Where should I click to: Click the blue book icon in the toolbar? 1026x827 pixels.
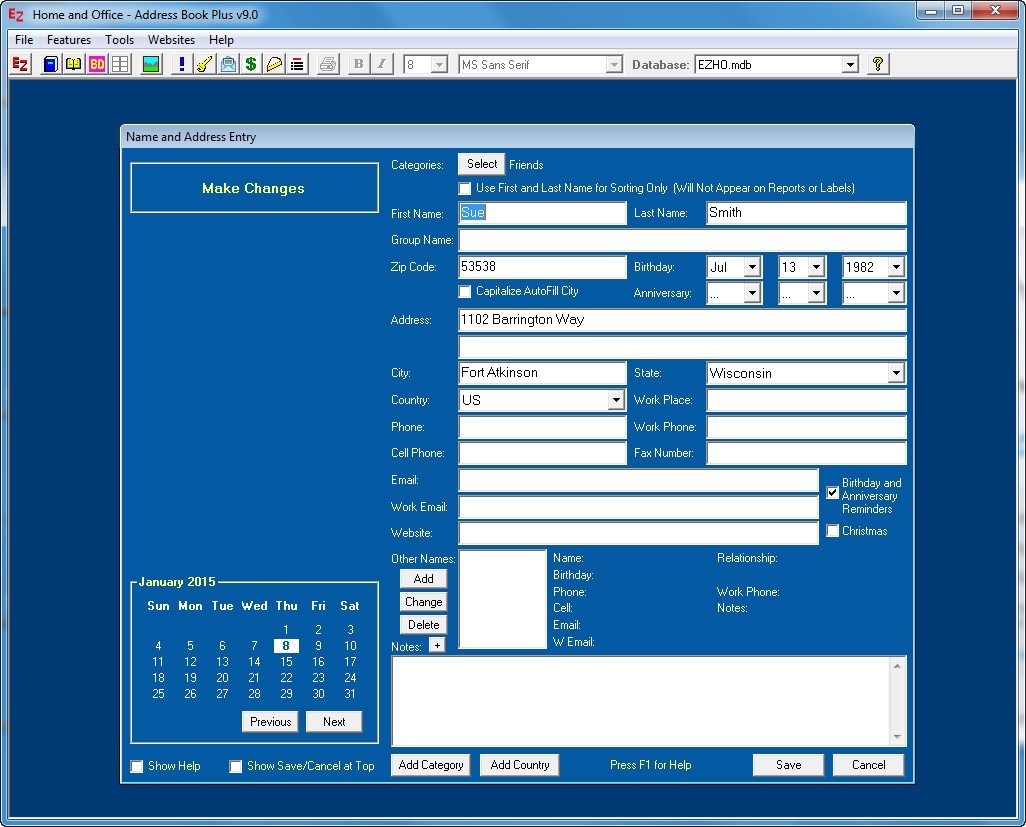tap(49, 63)
